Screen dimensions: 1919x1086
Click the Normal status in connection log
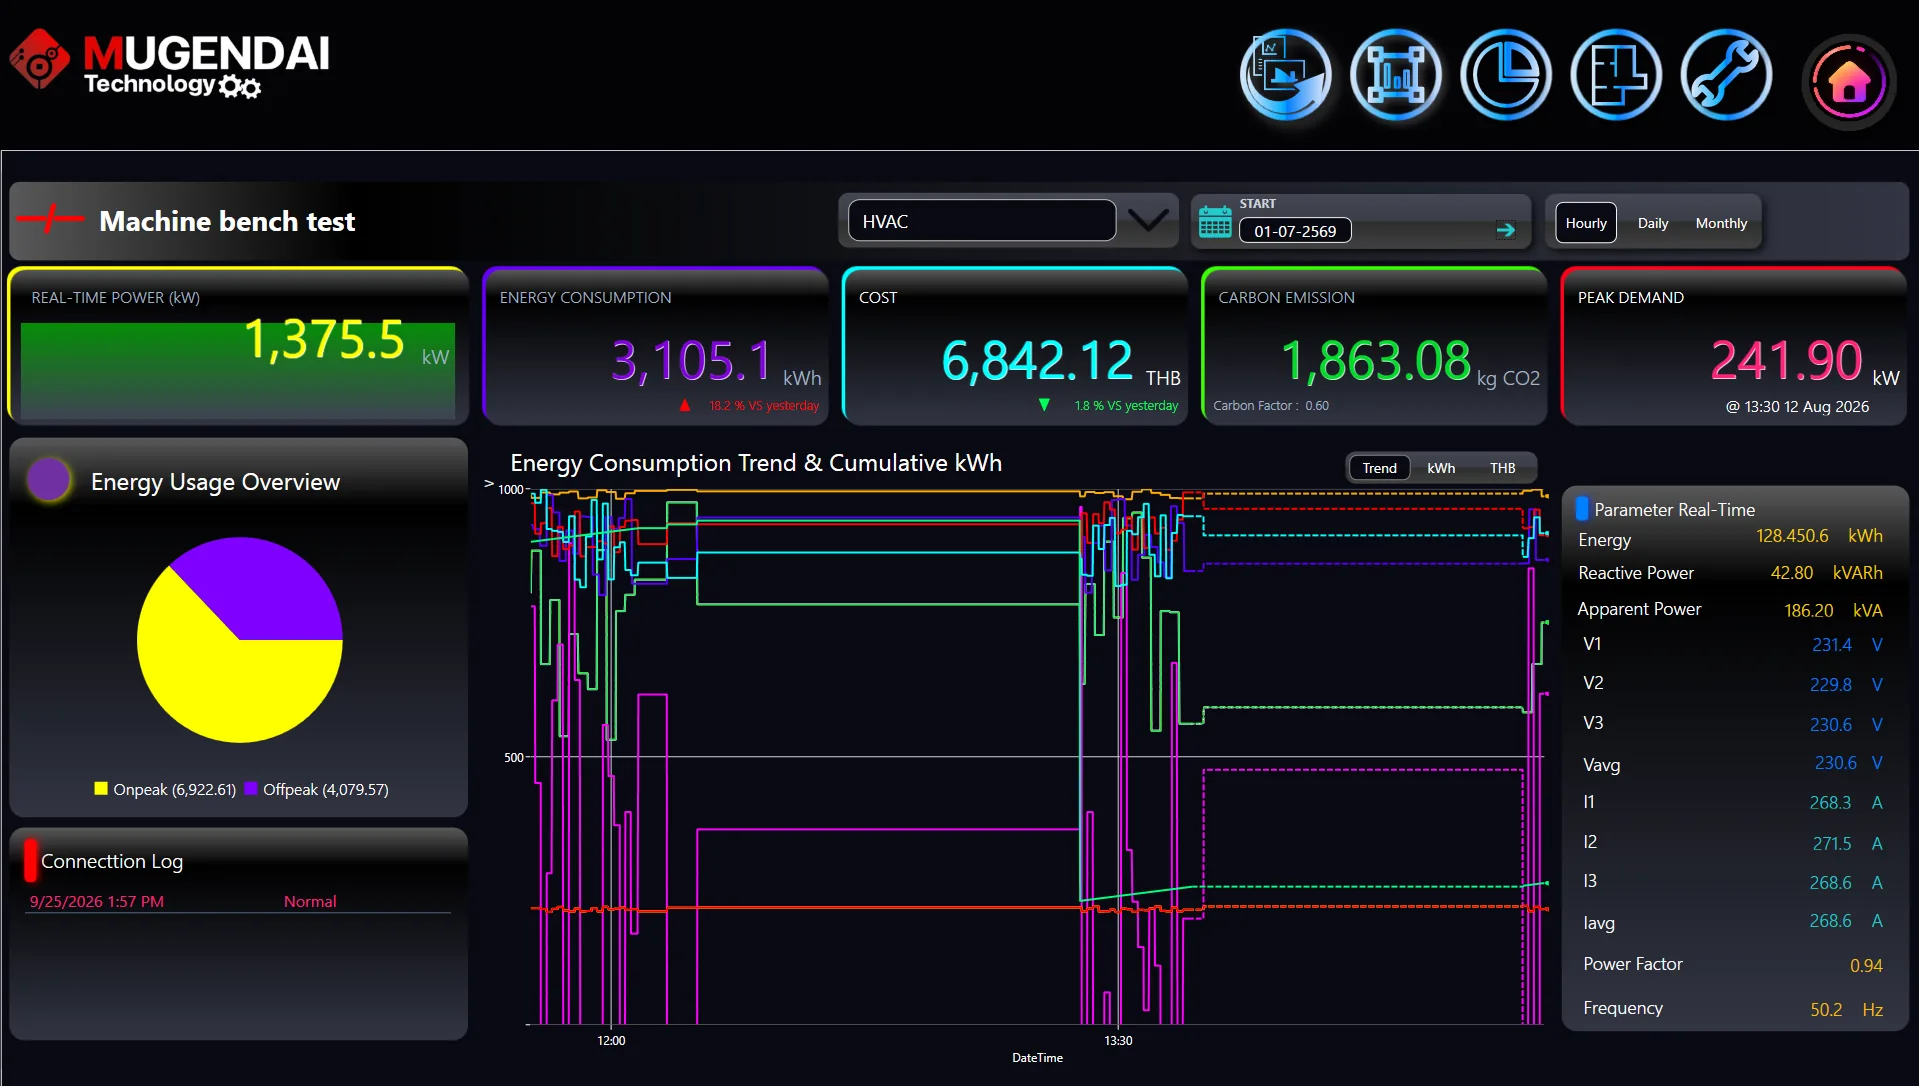coord(310,901)
